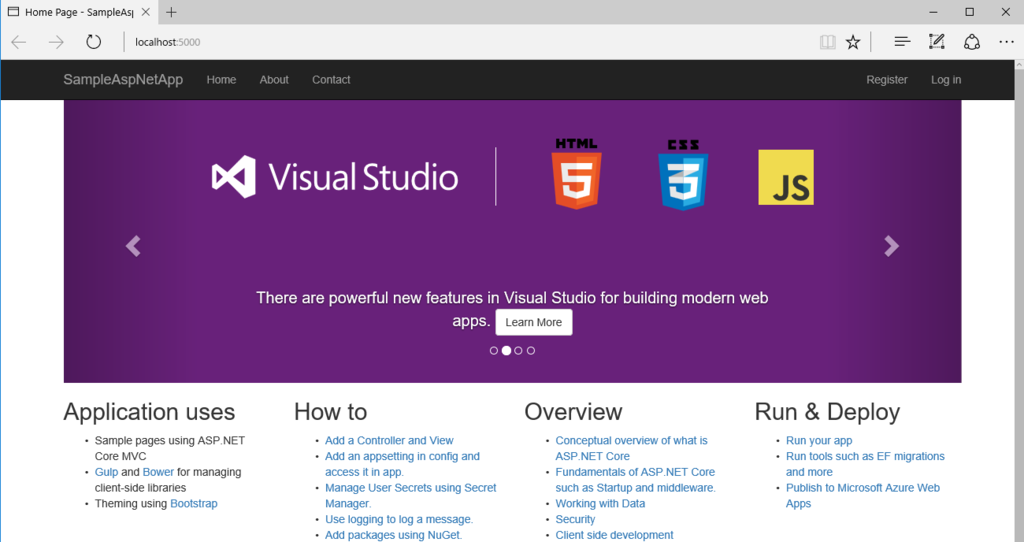Click Run & Deploy heading
Screen dimensions: 1024x542
827,412
